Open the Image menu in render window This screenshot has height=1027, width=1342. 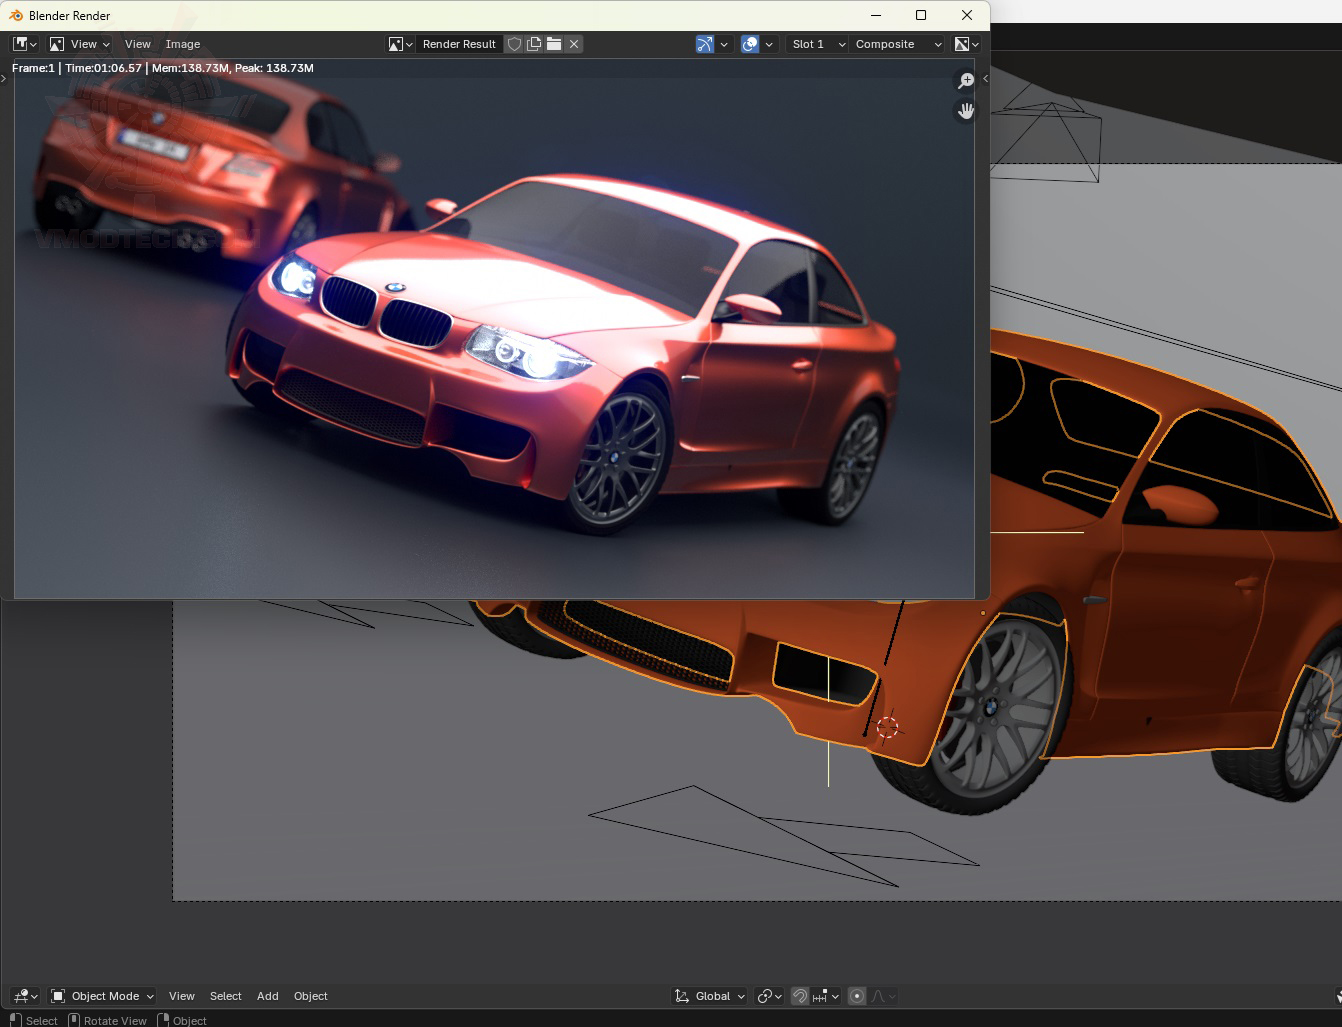[x=183, y=44]
